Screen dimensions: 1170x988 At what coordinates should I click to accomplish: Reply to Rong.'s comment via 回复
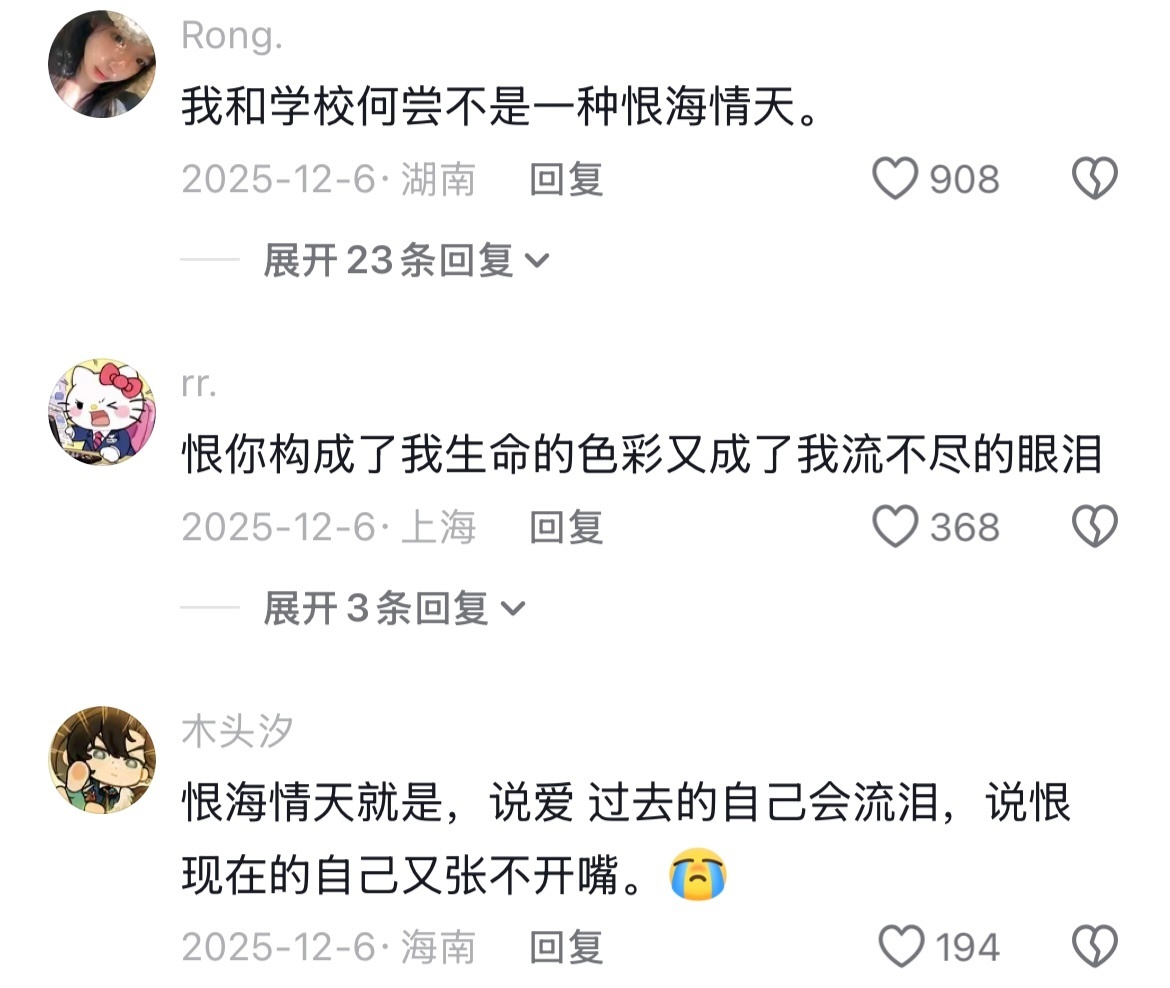tap(566, 179)
